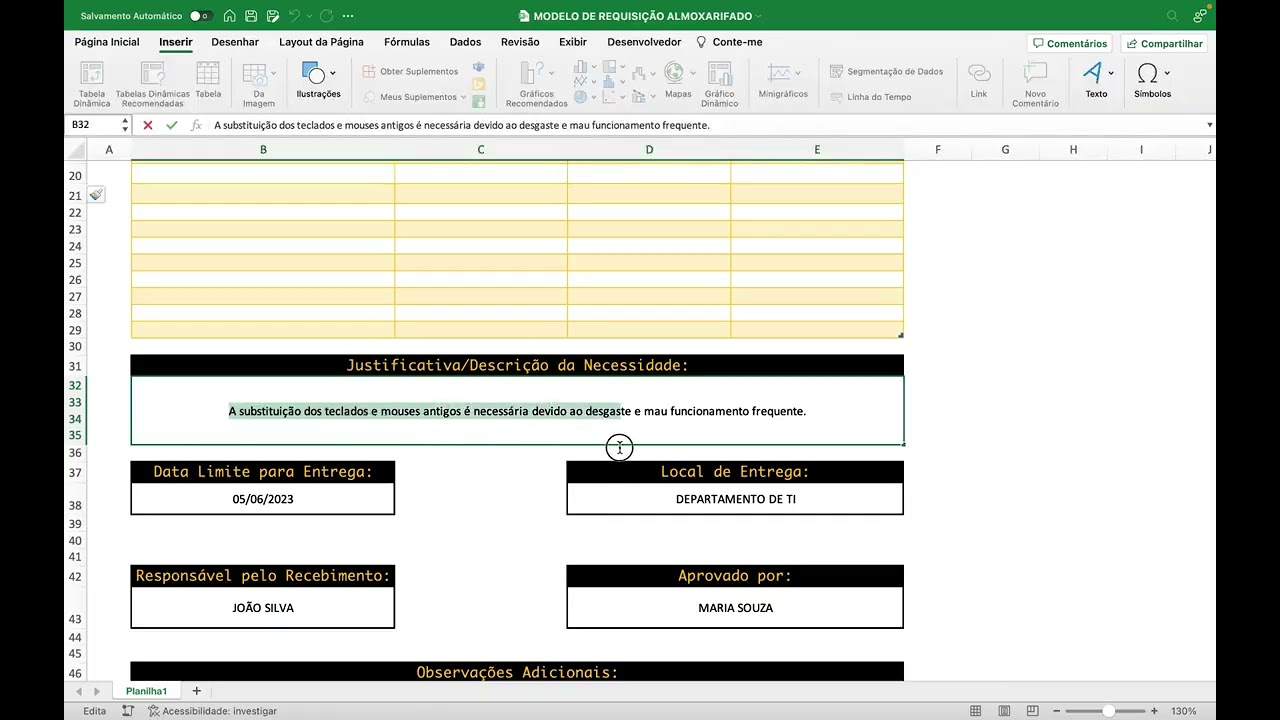The width and height of the screenshot is (1280, 720).
Task: Click the MARIA SOUZA cell
Action: pos(735,608)
